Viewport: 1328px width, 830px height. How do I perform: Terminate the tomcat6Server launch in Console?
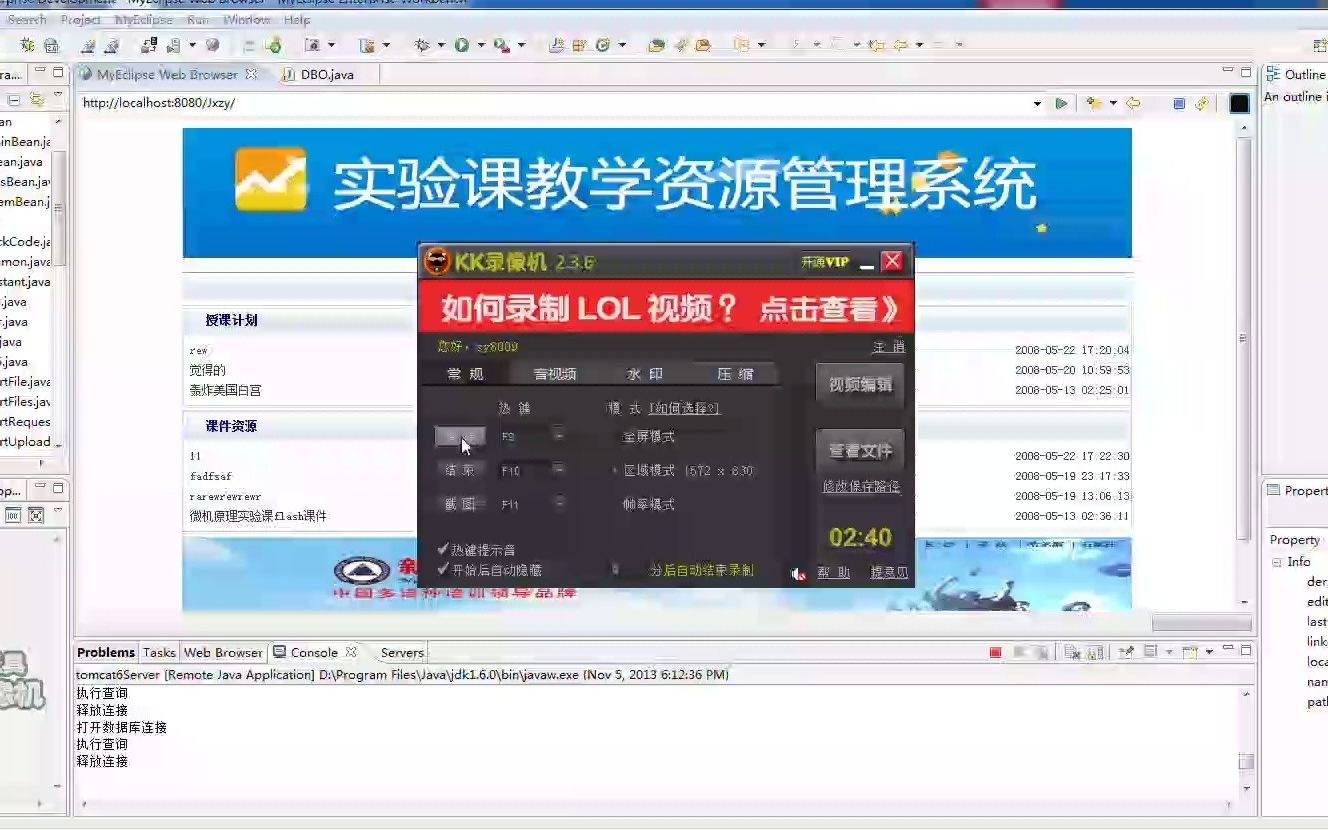(x=994, y=652)
